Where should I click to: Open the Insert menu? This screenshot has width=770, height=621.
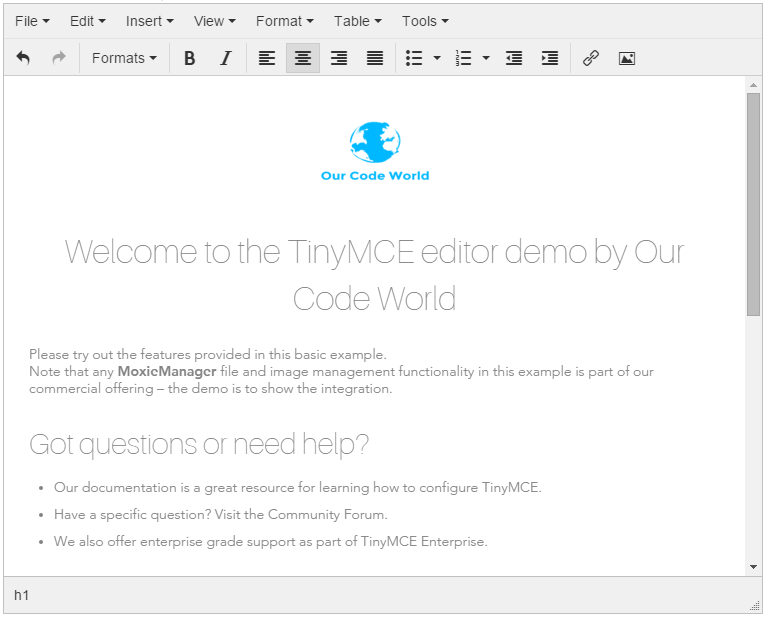[x=149, y=21]
